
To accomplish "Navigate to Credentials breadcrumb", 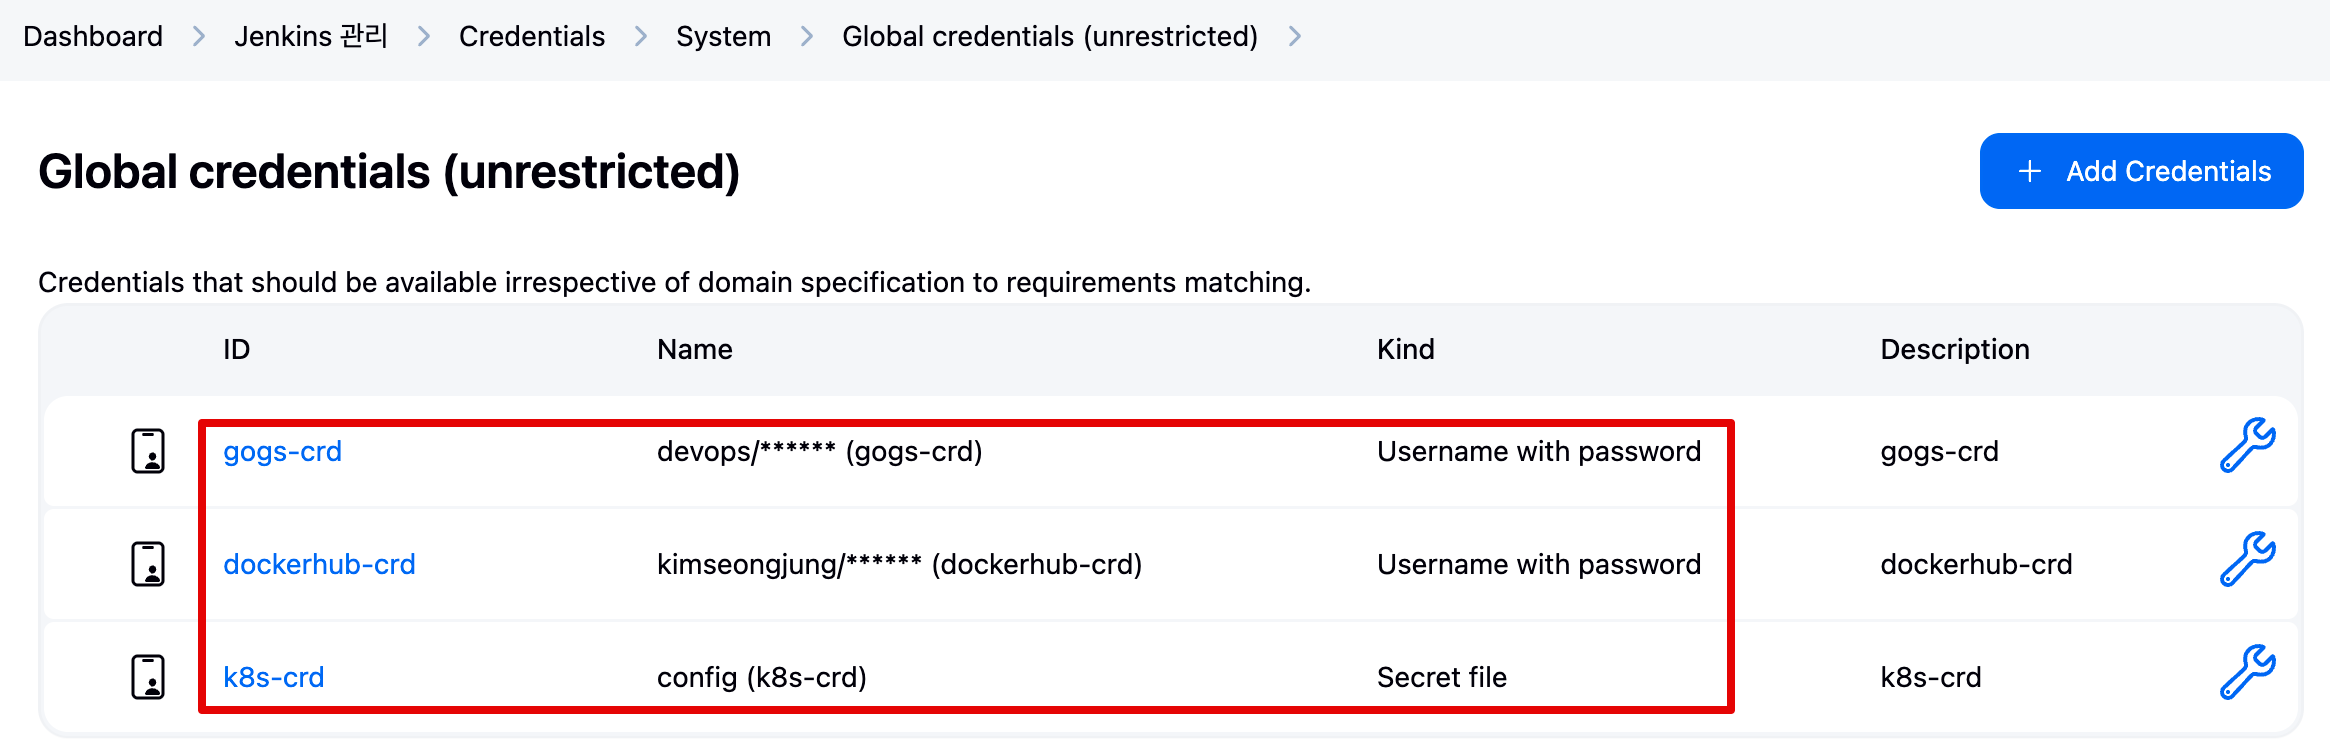I will [x=532, y=37].
